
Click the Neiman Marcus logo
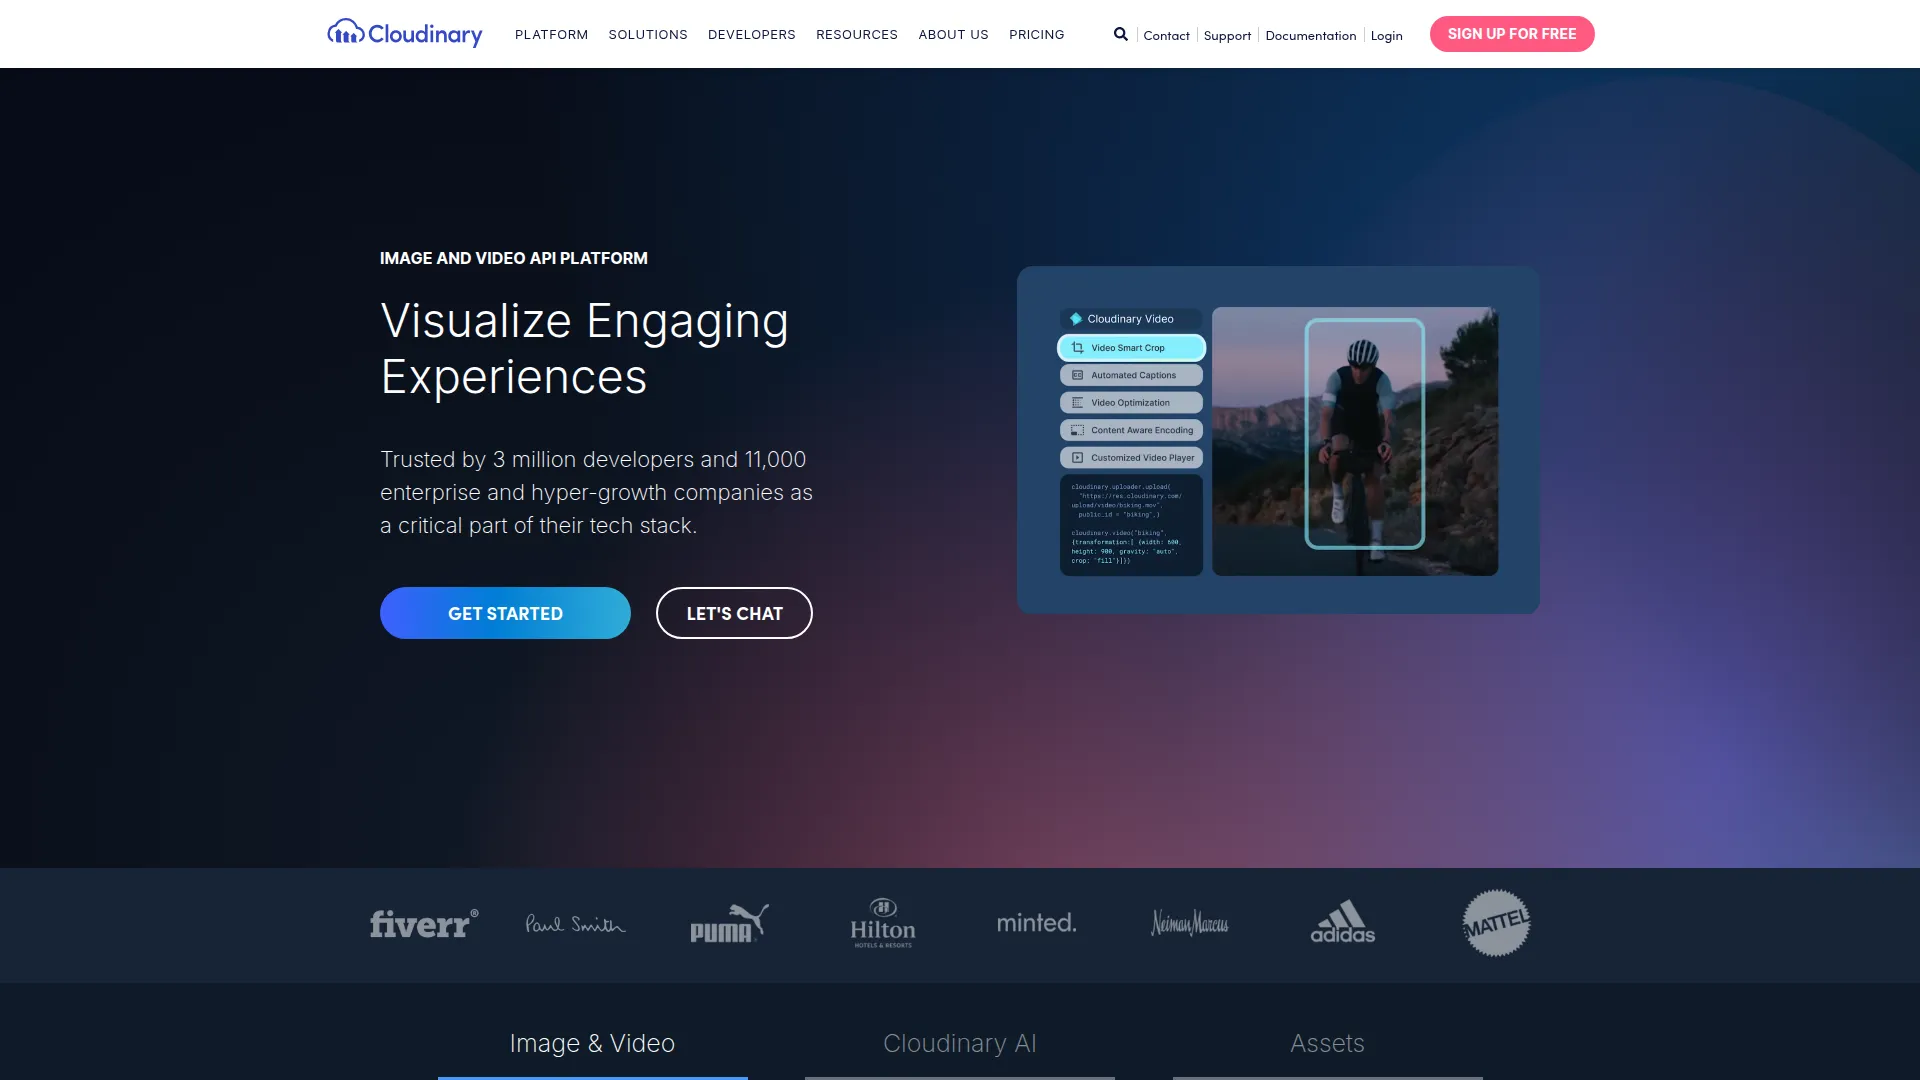click(1190, 923)
